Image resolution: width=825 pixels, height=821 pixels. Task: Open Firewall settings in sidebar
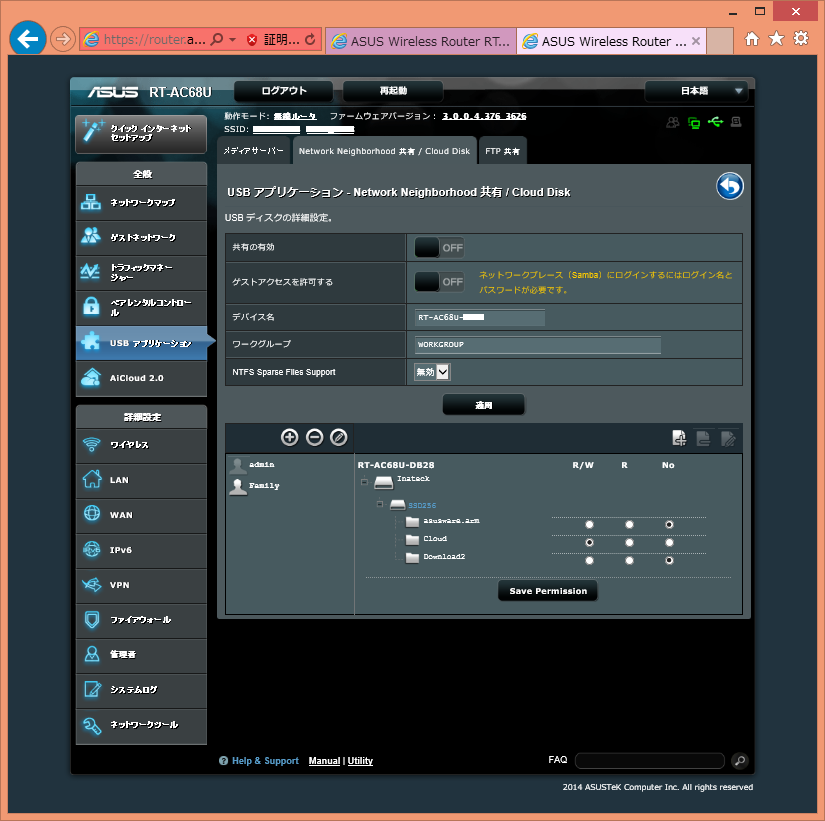pyautogui.click(x=141, y=620)
